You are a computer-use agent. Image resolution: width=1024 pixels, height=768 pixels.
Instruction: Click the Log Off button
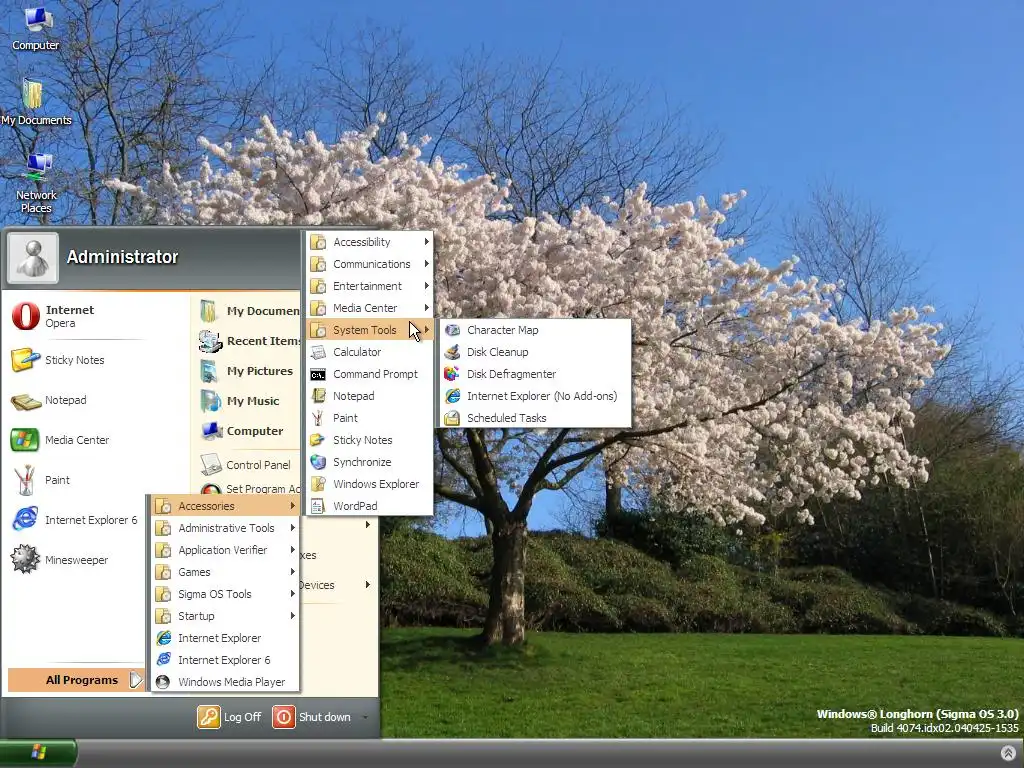(229, 717)
